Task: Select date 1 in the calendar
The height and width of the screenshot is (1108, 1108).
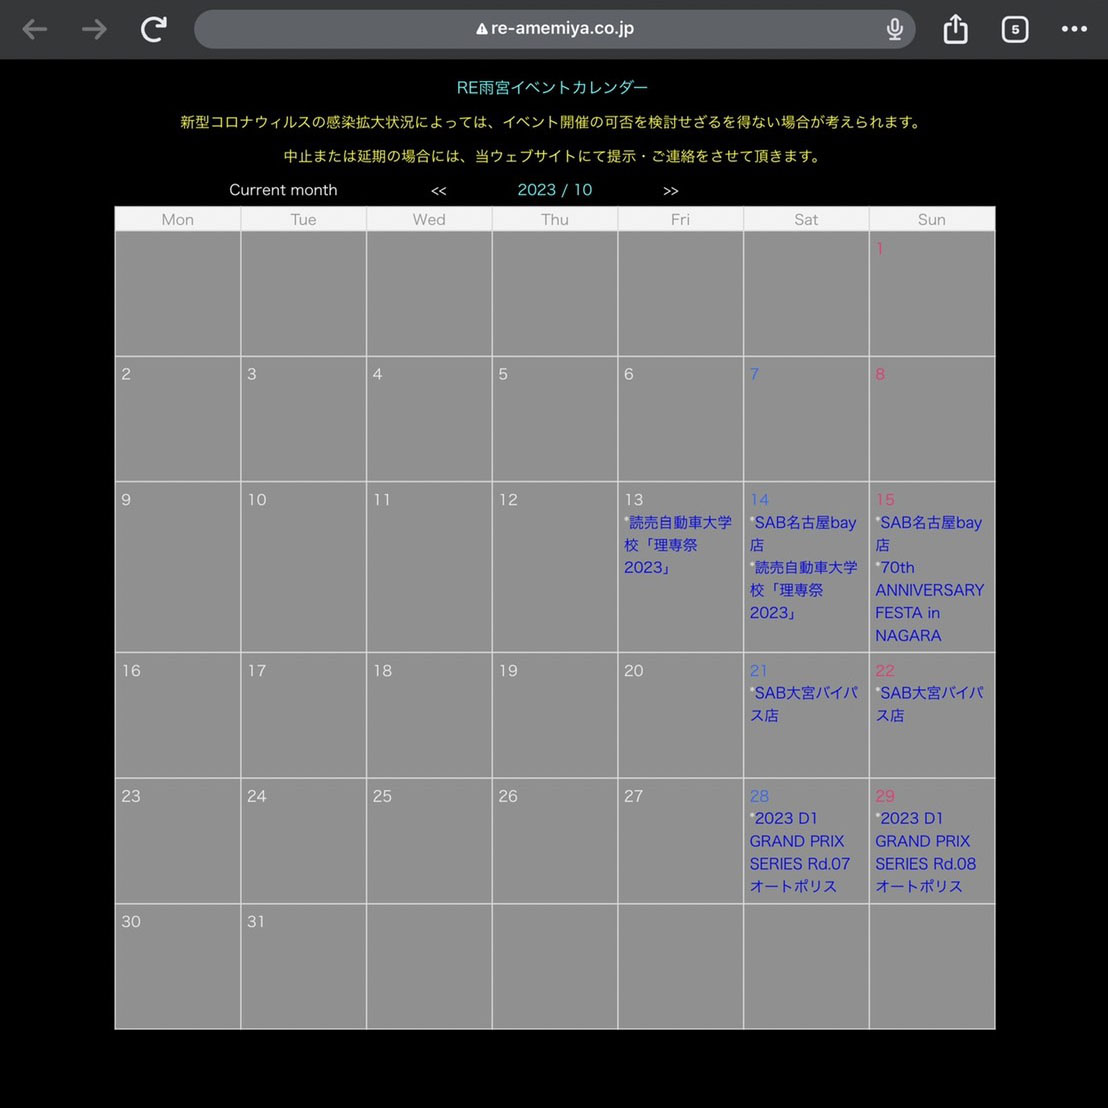Action: tap(880, 249)
